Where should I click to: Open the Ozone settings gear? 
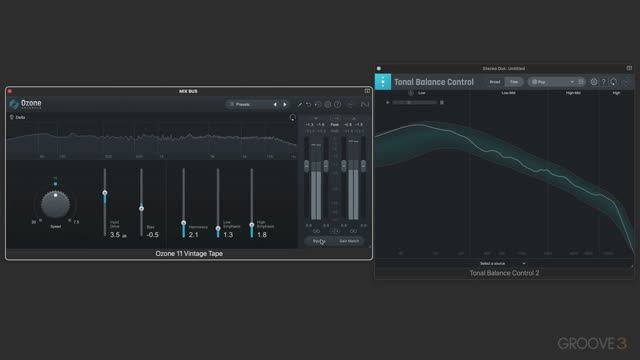tap(328, 104)
